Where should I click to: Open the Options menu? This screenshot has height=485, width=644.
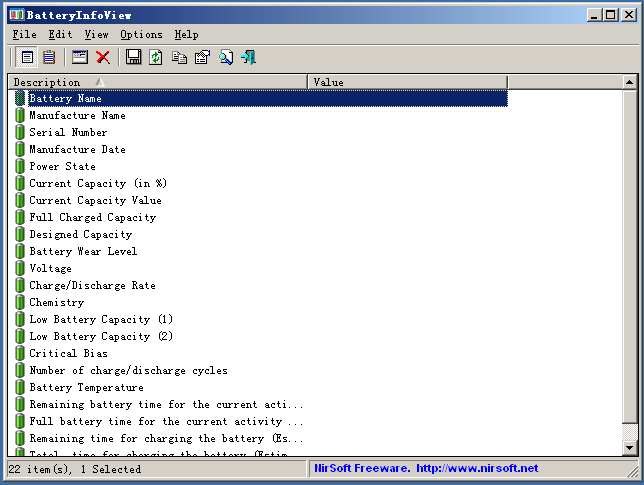(x=141, y=34)
